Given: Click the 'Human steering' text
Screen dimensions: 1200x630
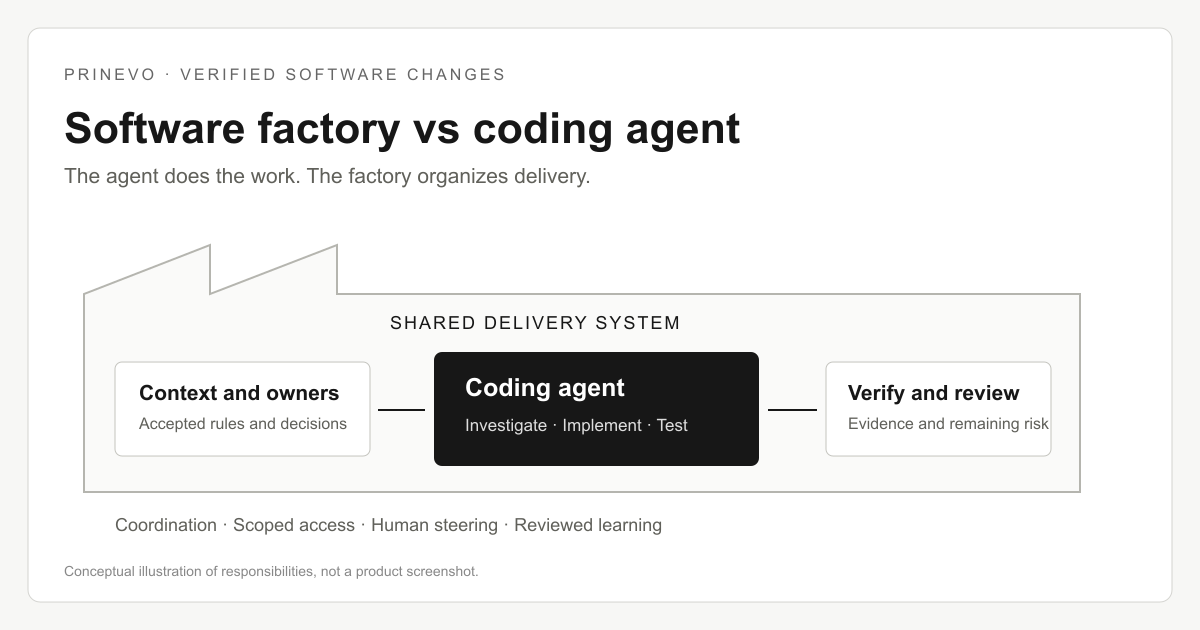Looking at the screenshot, I should pos(434,525).
